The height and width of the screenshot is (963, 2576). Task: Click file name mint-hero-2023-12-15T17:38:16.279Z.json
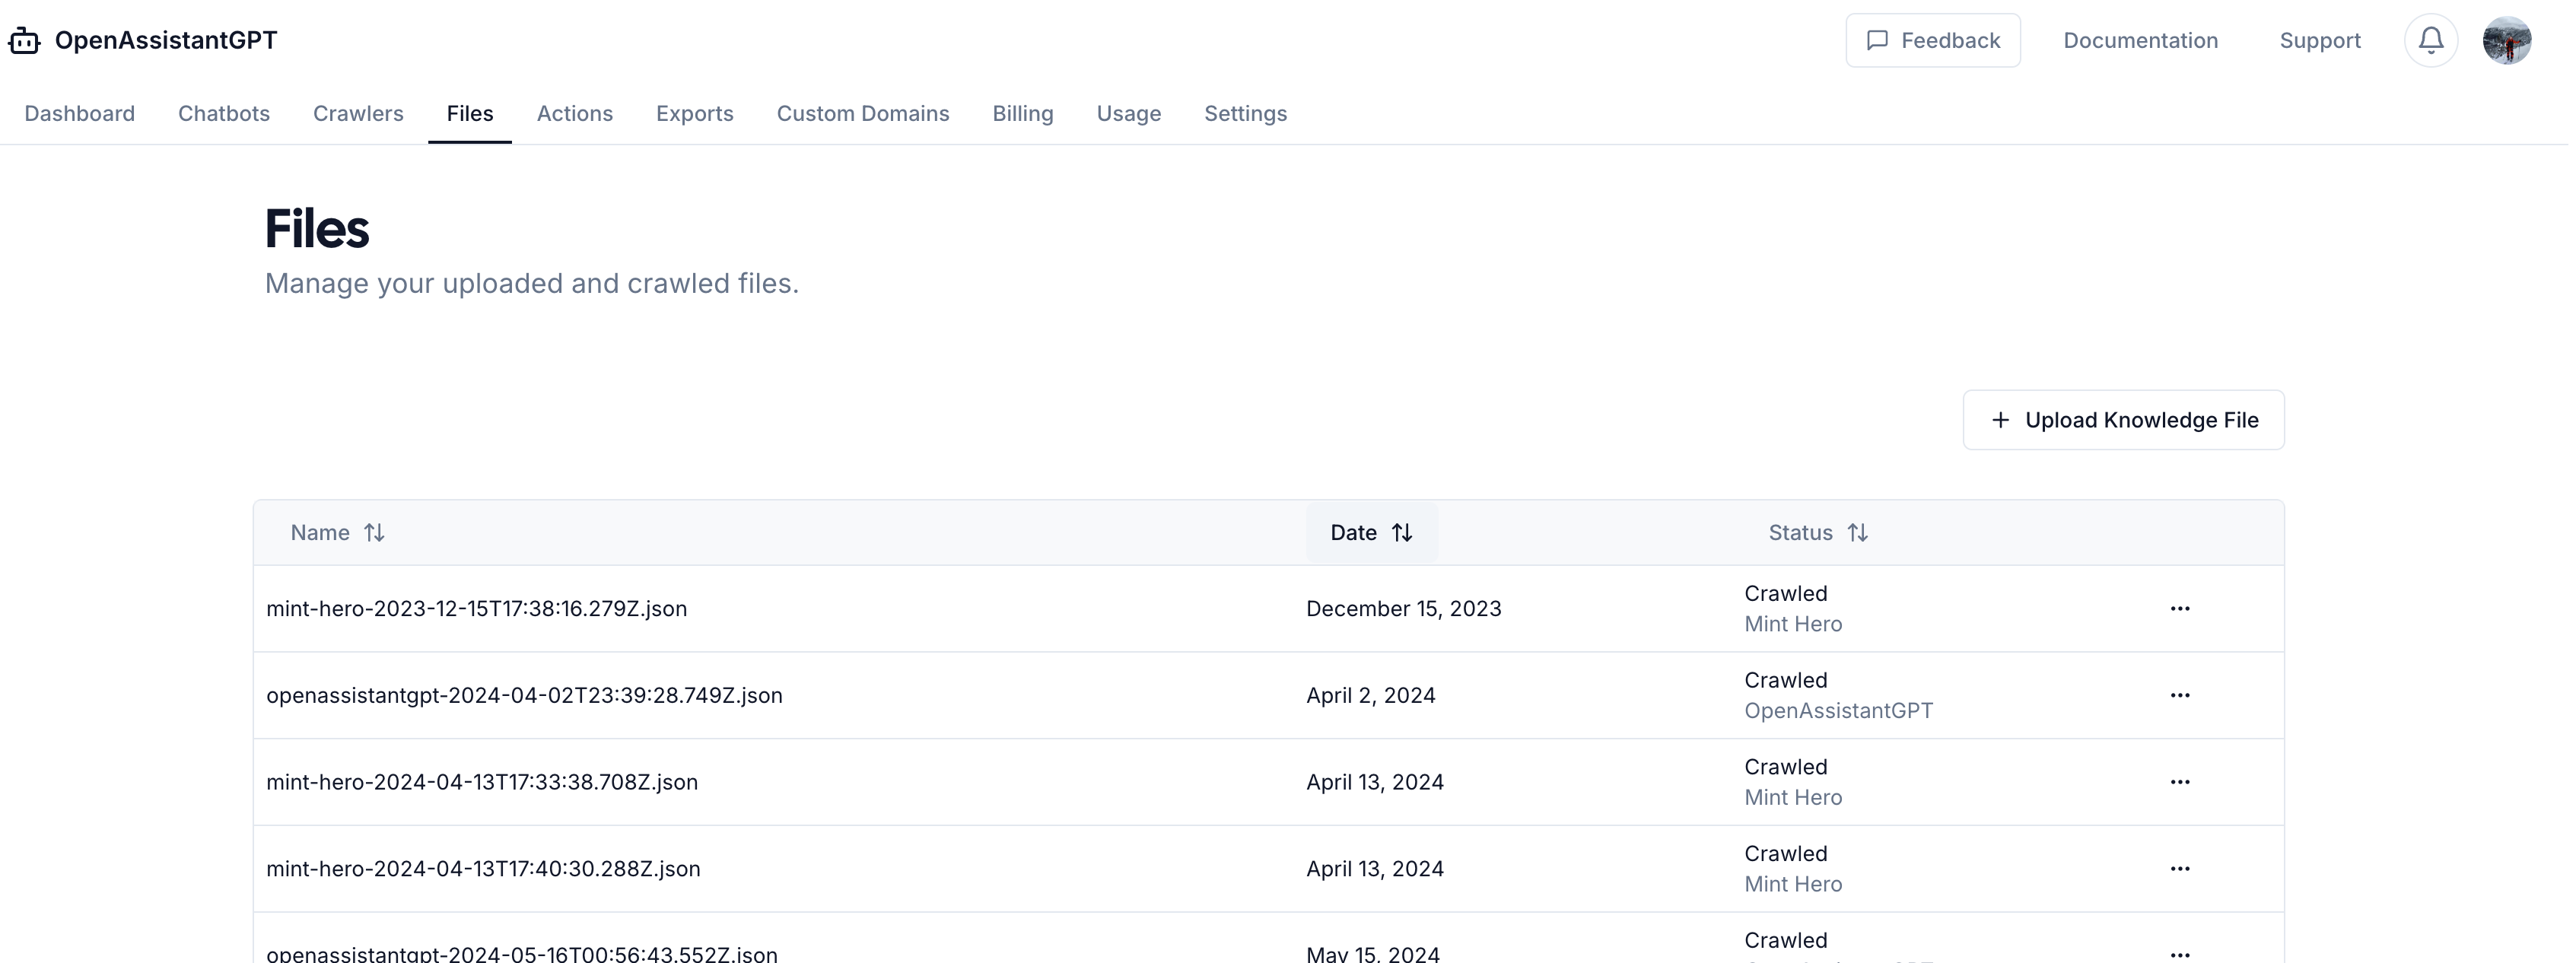[477, 608]
